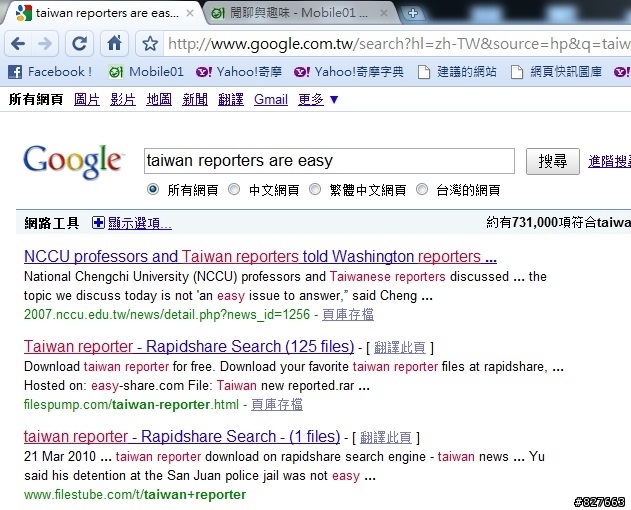Select the 中文網頁 radio button
The image size is (631, 510).
[234, 189]
